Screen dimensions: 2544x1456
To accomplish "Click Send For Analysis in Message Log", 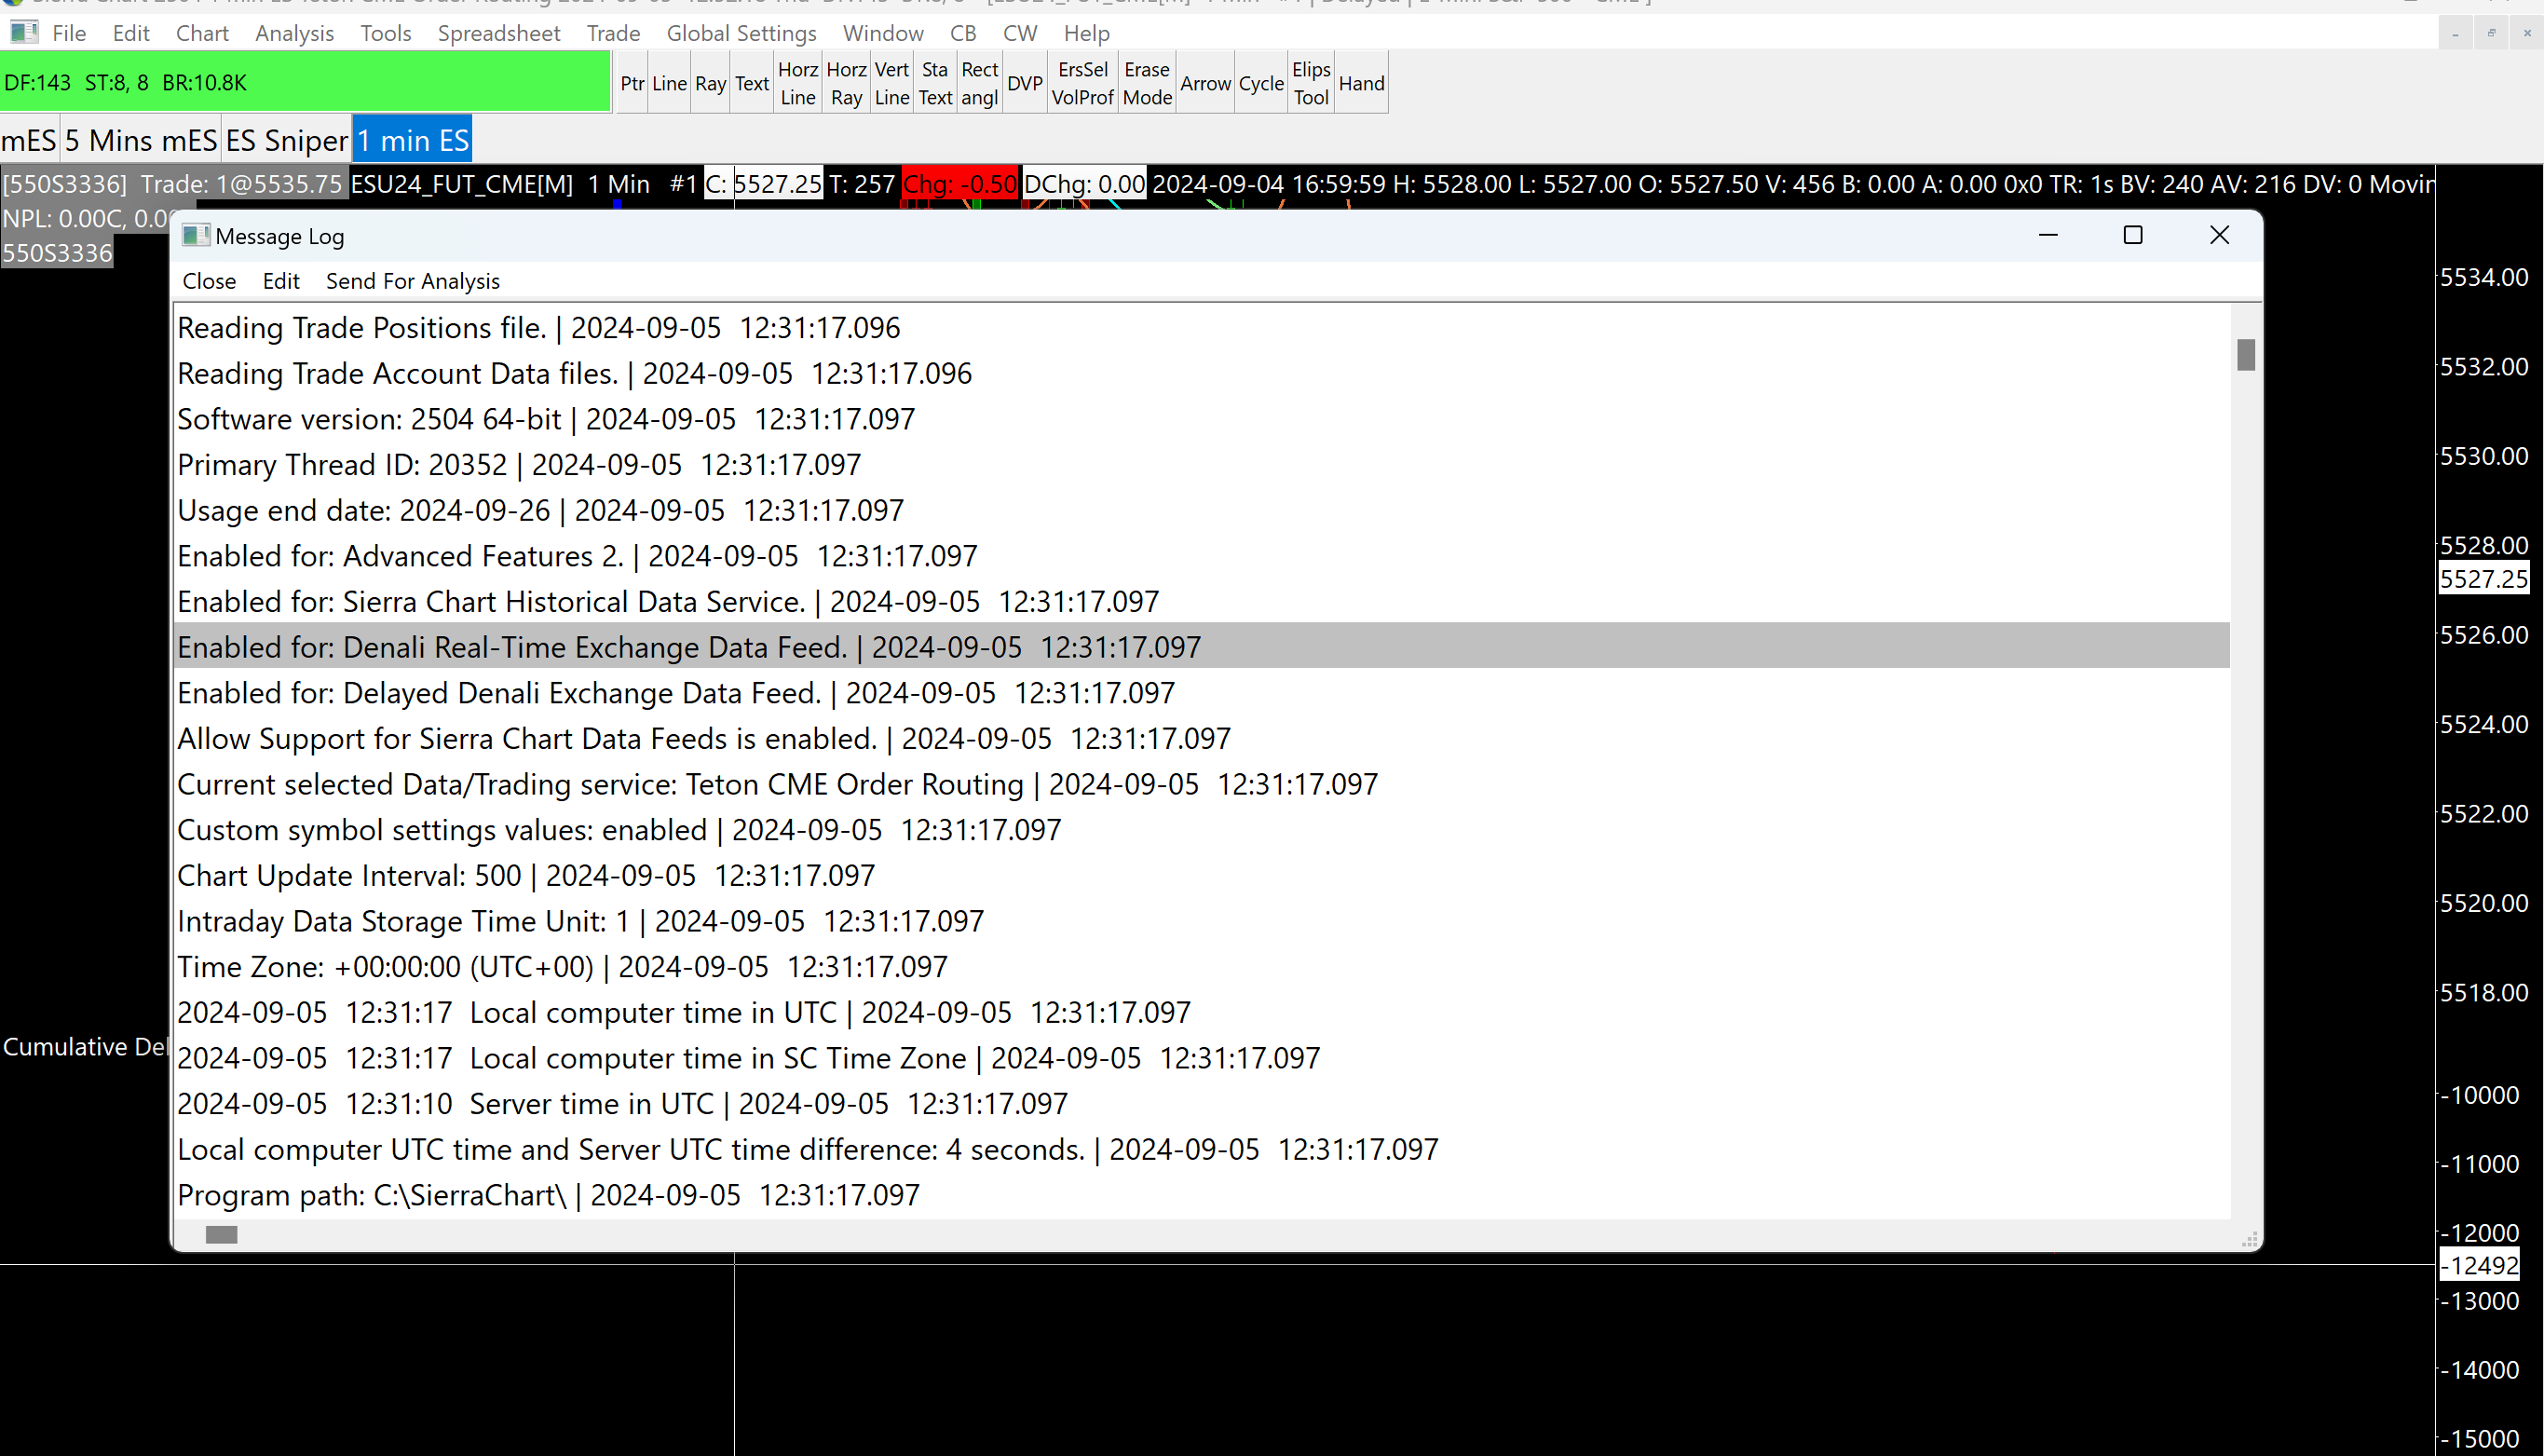I will (412, 281).
